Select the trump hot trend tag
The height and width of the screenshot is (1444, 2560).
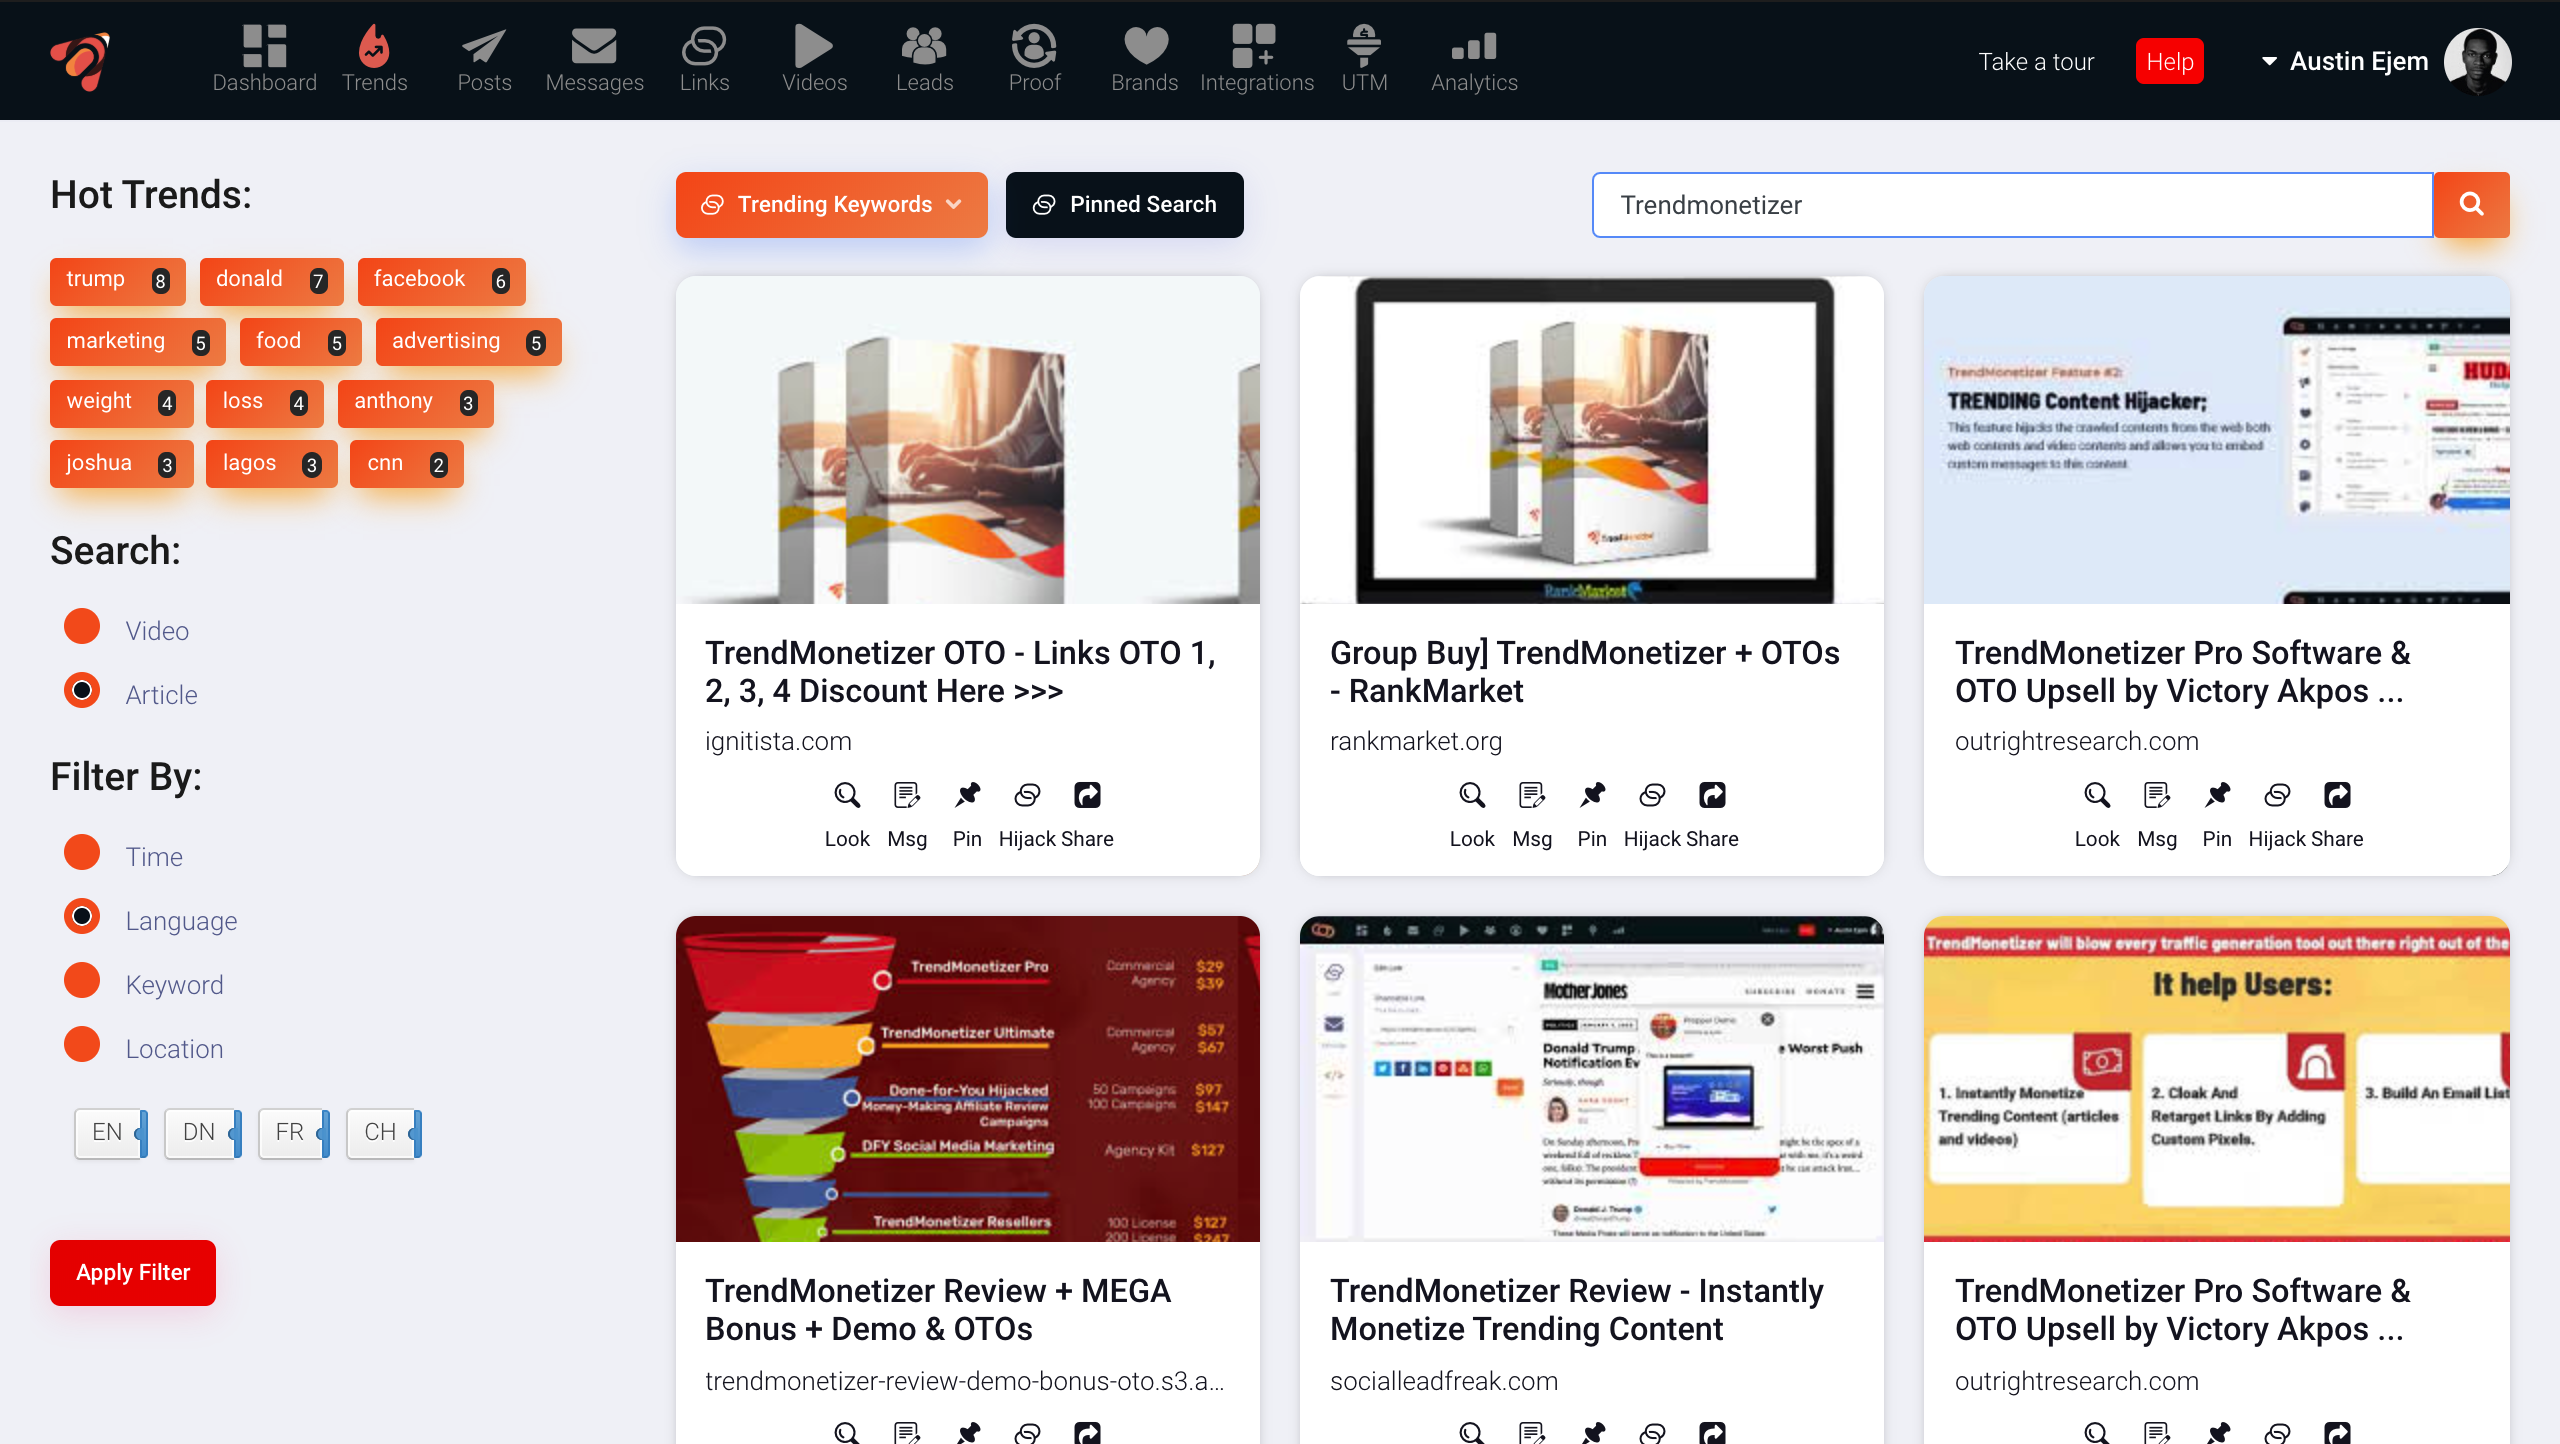(x=117, y=281)
